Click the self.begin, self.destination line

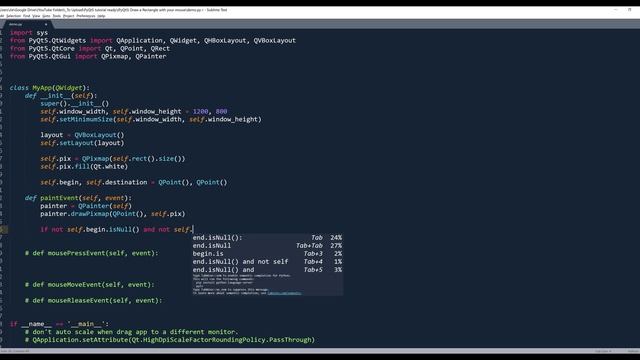tap(133, 182)
